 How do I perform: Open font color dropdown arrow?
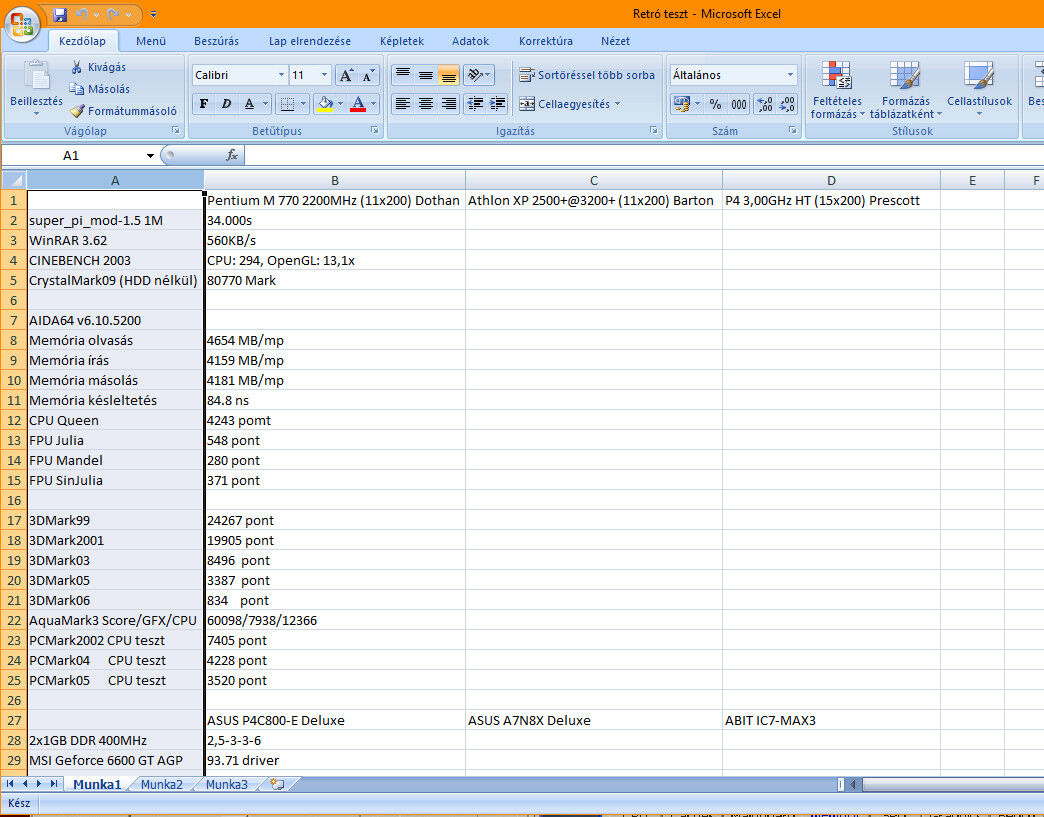[x=374, y=104]
